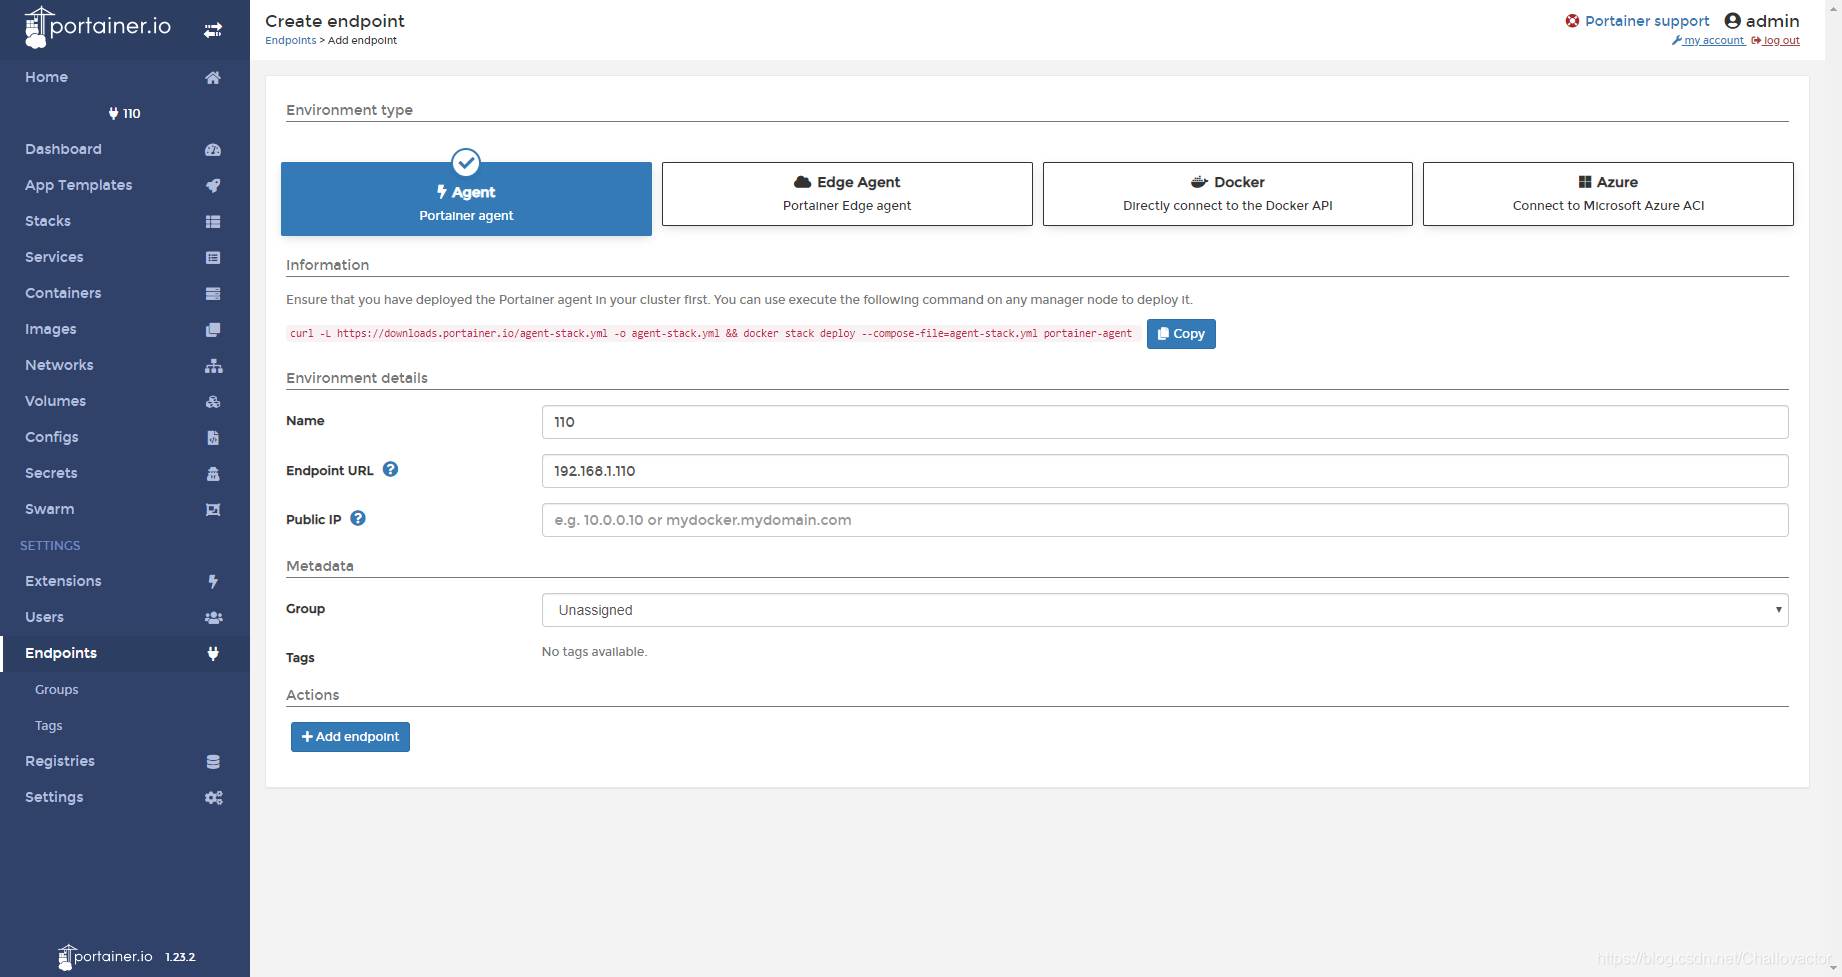Copy the agent deploy command
This screenshot has width=1842, height=977.
click(x=1181, y=334)
